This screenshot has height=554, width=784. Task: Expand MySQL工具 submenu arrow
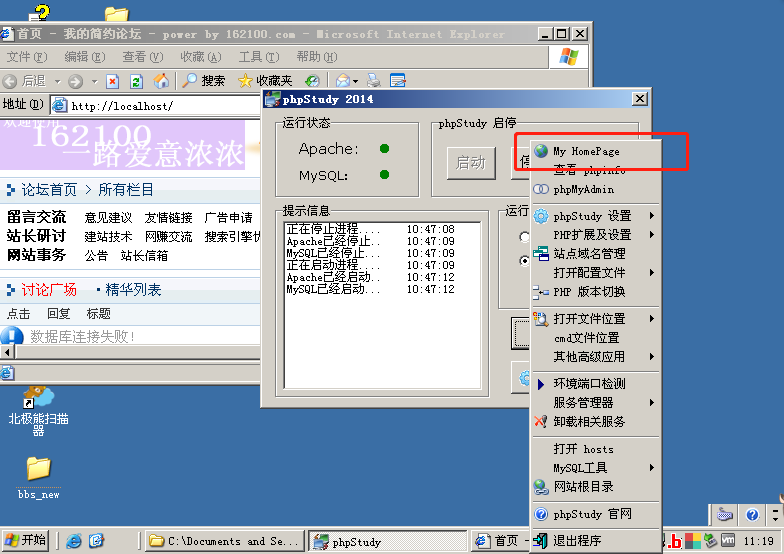click(x=652, y=468)
